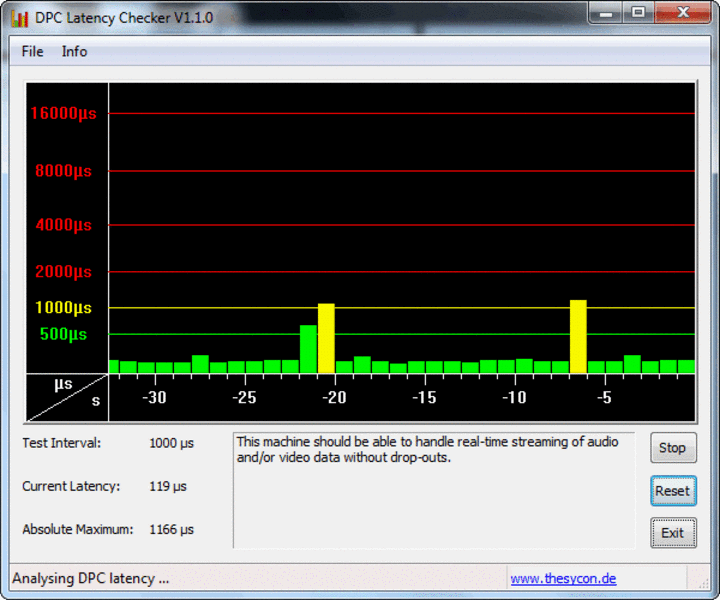
Task: Minimize the DPC Latency Checker window
Action: tap(606, 13)
